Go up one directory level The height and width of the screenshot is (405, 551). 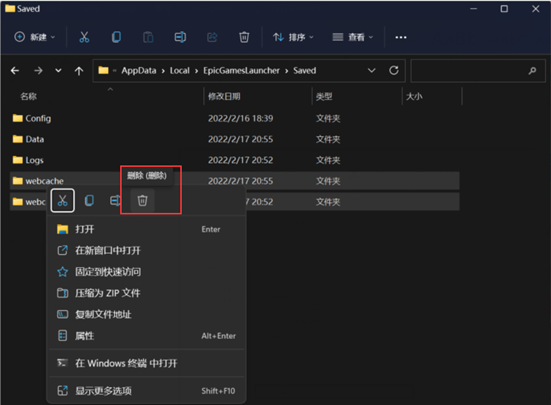tap(79, 71)
